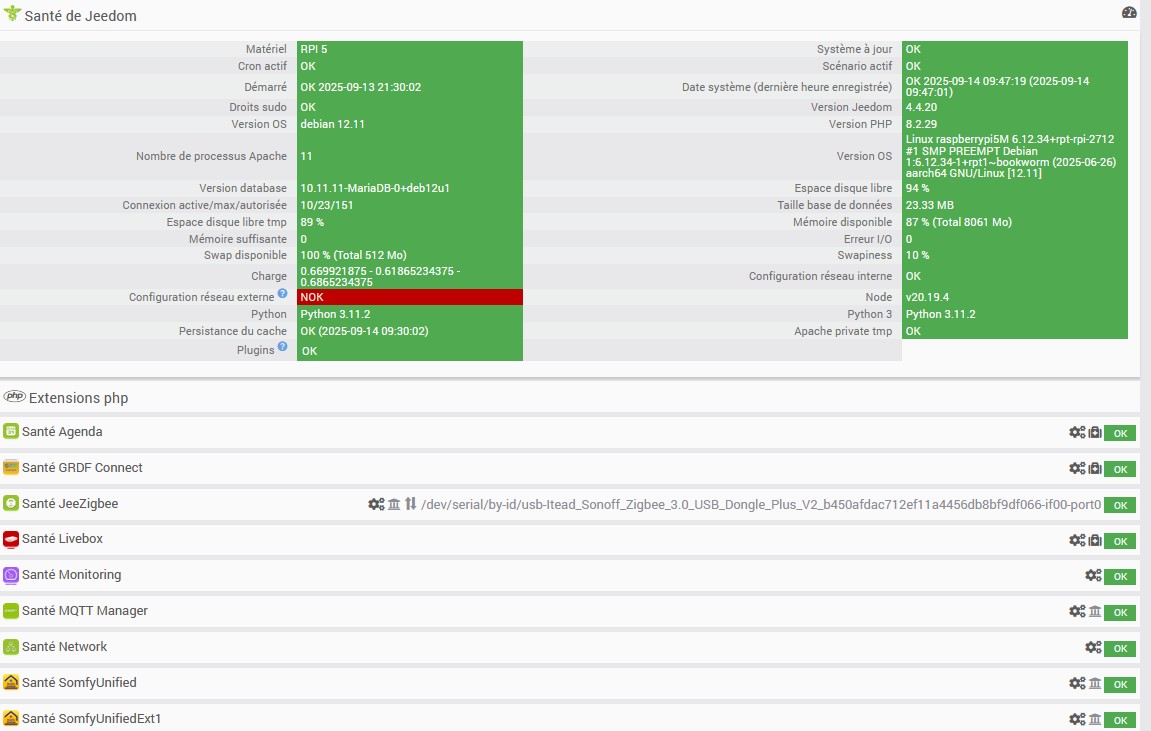The height and width of the screenshot is (731, 1151).
Task: Click the OK status badge for Santé Monitoring
Action: pyautogui.click(x=1120, y=576)
